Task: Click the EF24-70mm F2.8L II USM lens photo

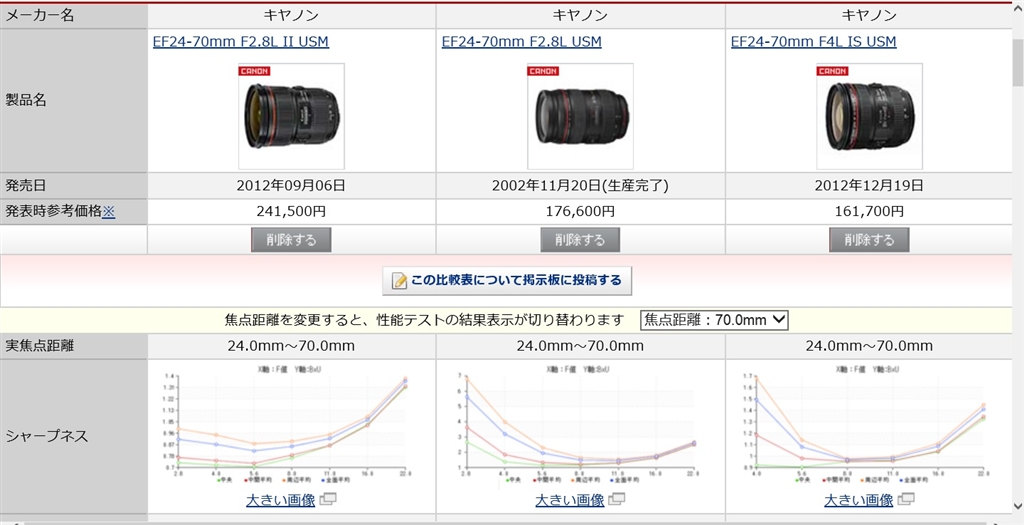Action: tap(291, 116)
